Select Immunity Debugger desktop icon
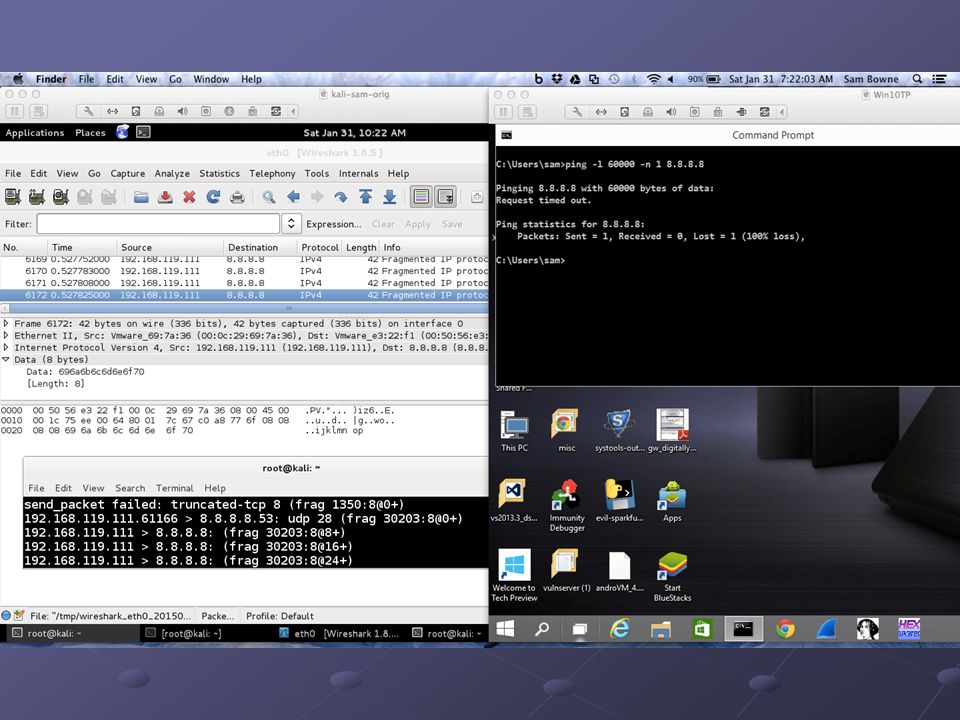 (x=567, y=504)
